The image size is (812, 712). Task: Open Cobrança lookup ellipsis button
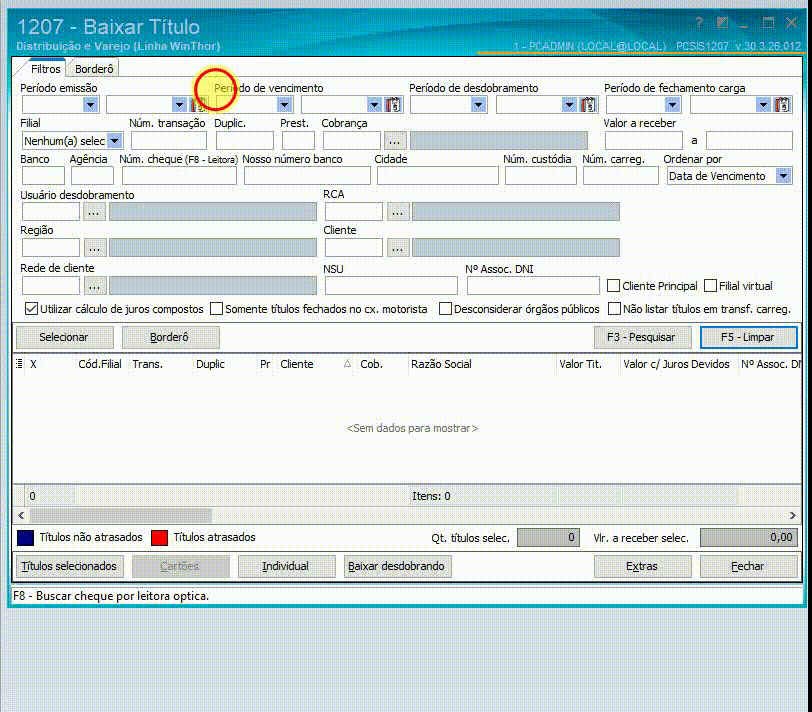(395, 141)
